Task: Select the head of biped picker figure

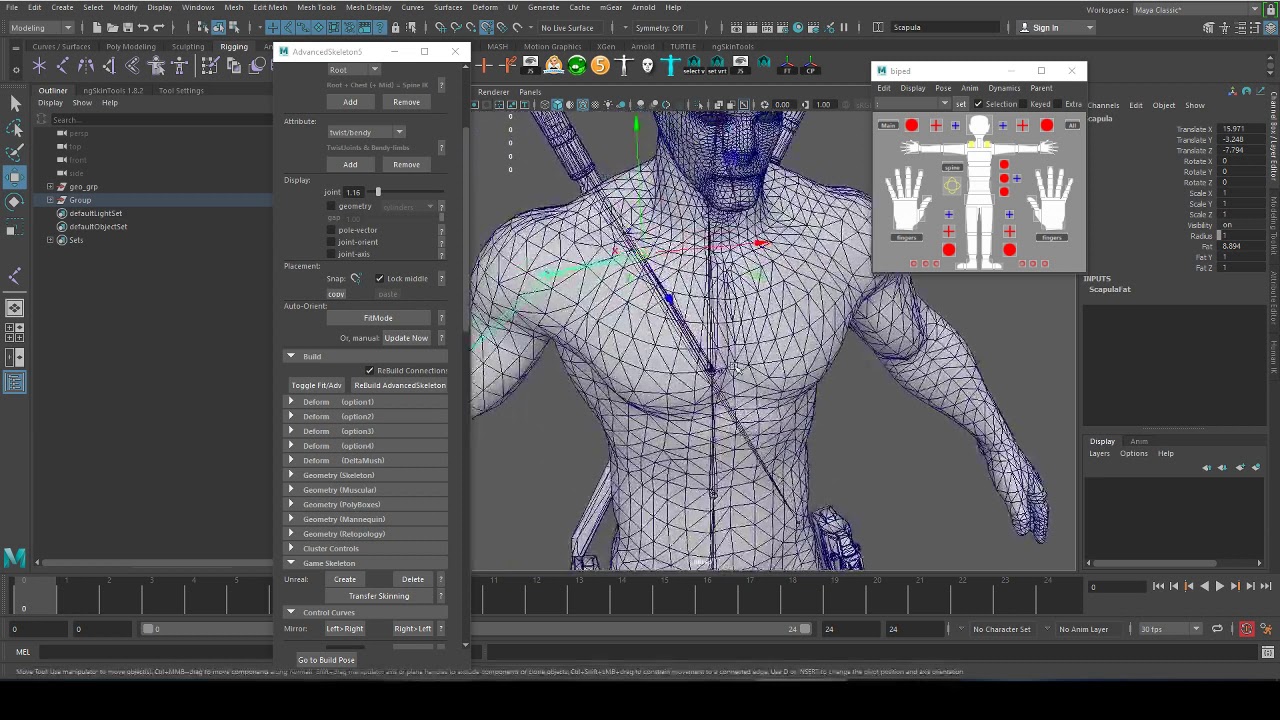Action: click(979, 125)
